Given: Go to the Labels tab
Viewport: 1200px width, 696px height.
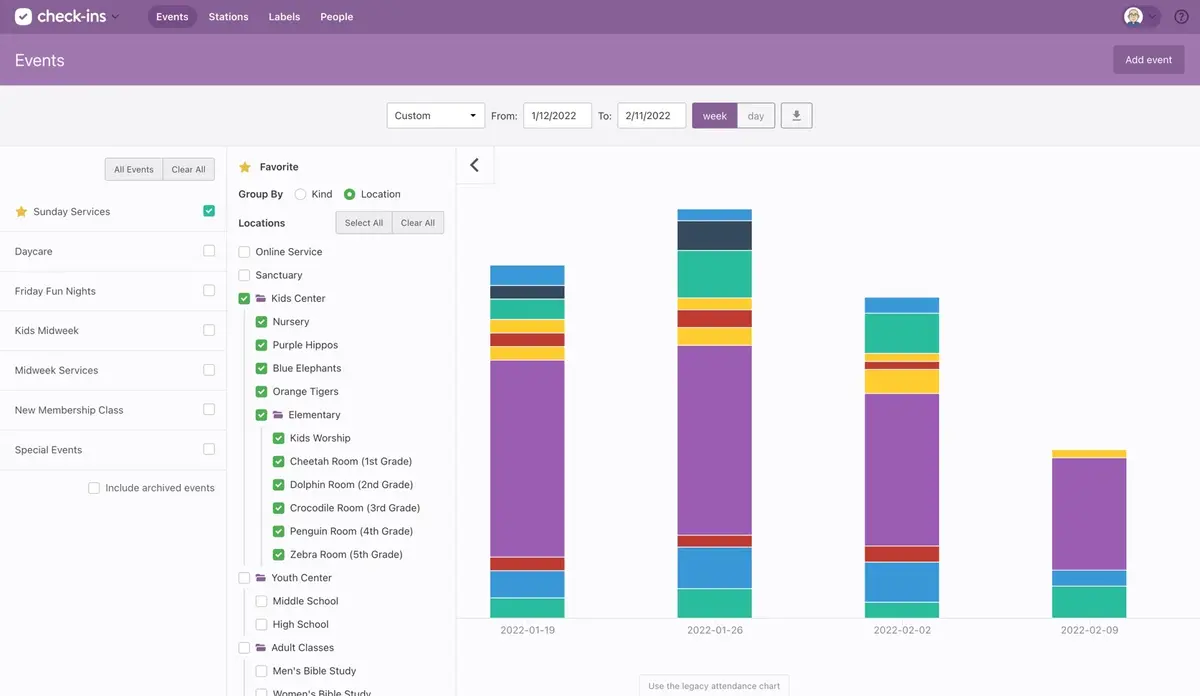Looking at the screenshot, I should tap(284, 17).
